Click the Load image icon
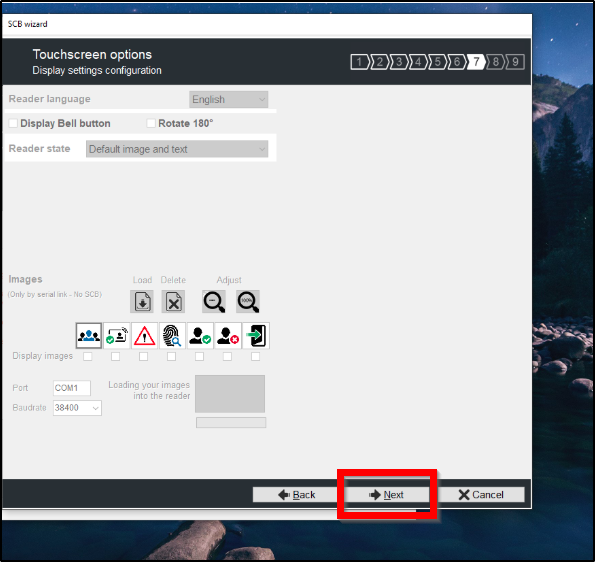Viewport: 595px width, 562px height. point(142,302)
